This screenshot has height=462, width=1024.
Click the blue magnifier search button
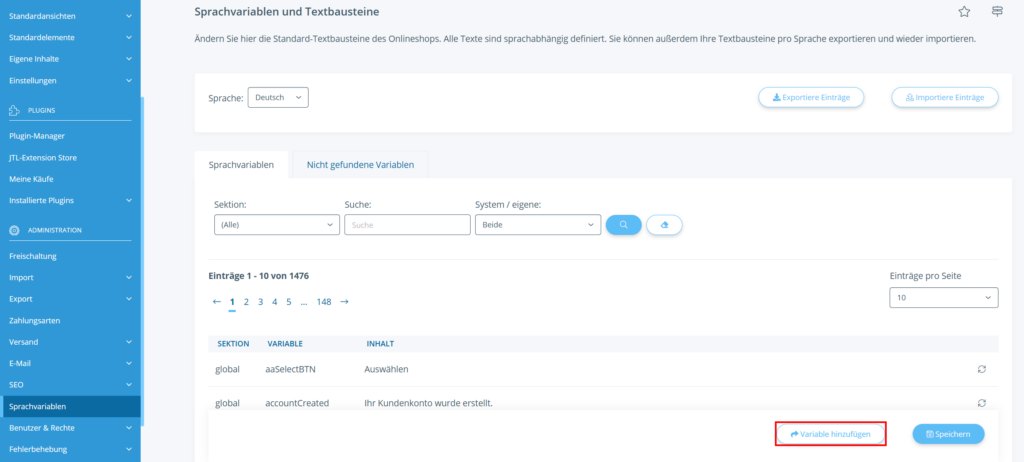[623, 225]
